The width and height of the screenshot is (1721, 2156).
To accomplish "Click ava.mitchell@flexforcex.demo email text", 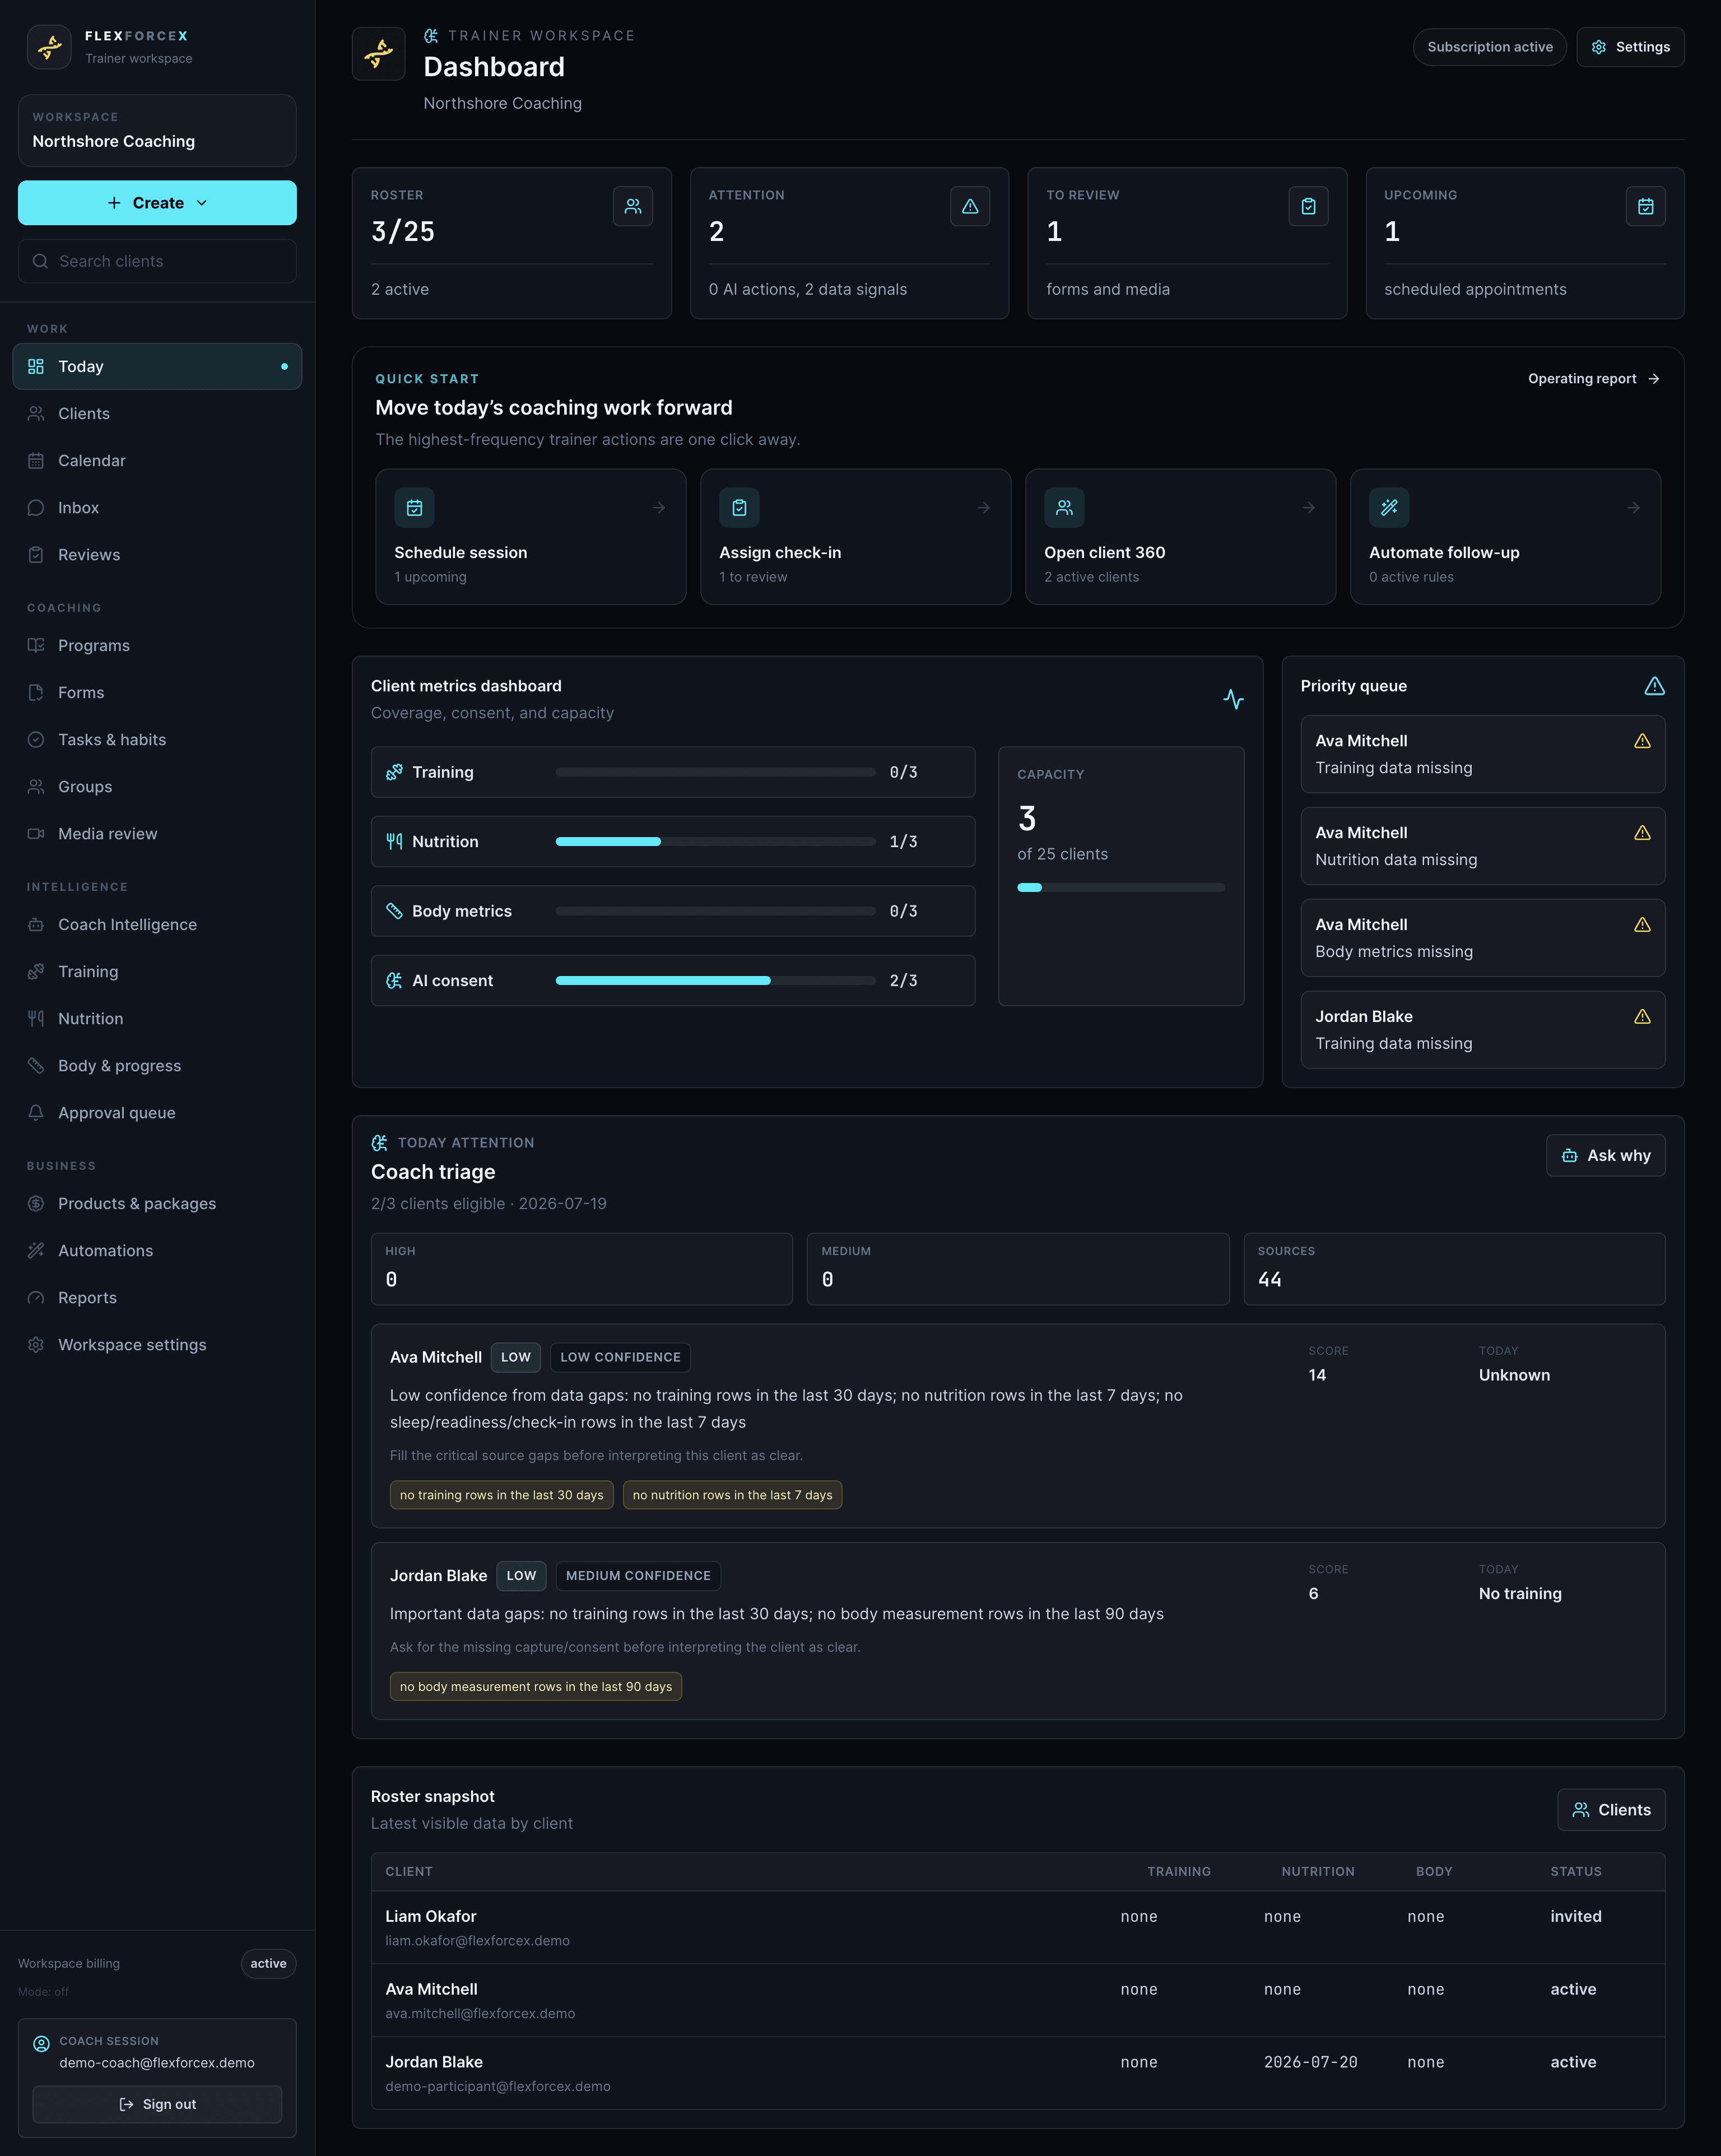I will (x=480, y=2014).
